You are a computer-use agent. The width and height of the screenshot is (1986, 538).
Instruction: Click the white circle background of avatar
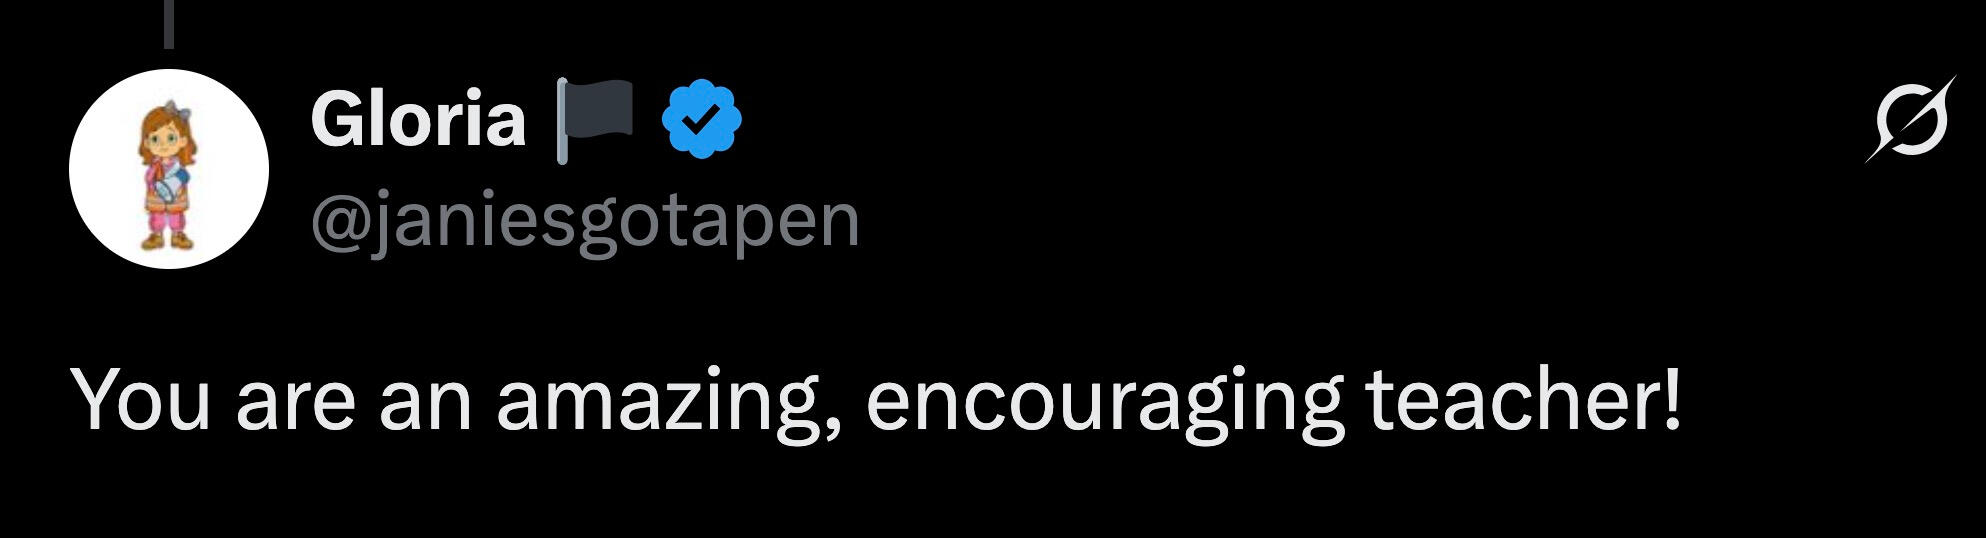tap(100, 169)
